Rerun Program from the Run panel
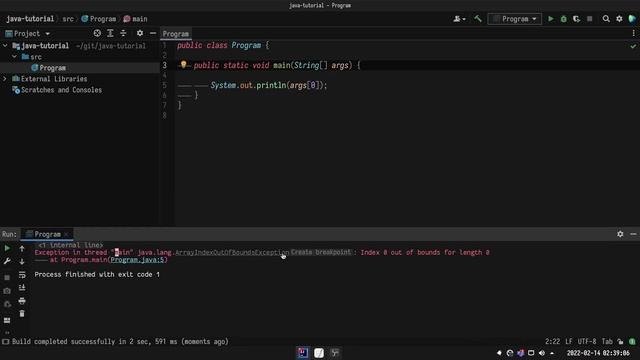Viewport: 640px width, 360px height. coord(7,248)
